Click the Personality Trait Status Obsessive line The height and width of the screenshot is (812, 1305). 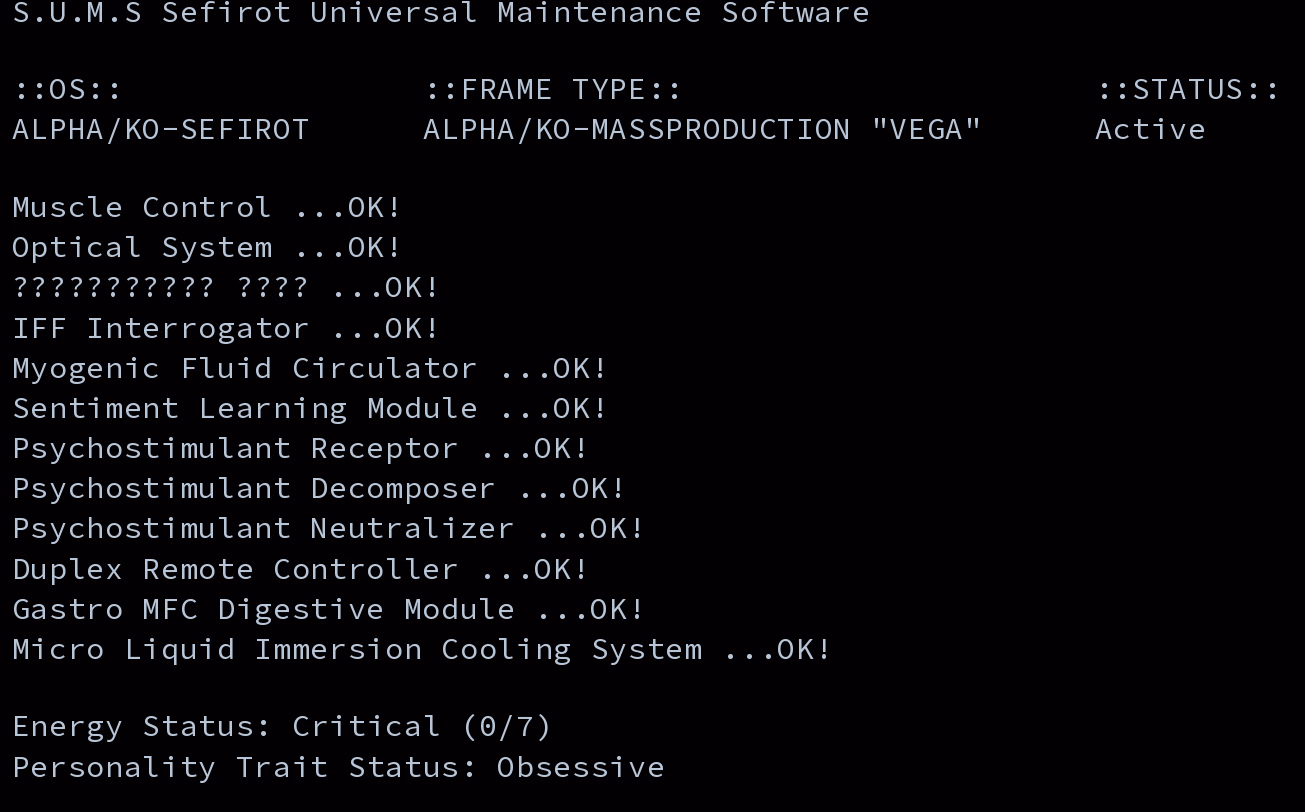pyautogui.click(x=338, y=767)
